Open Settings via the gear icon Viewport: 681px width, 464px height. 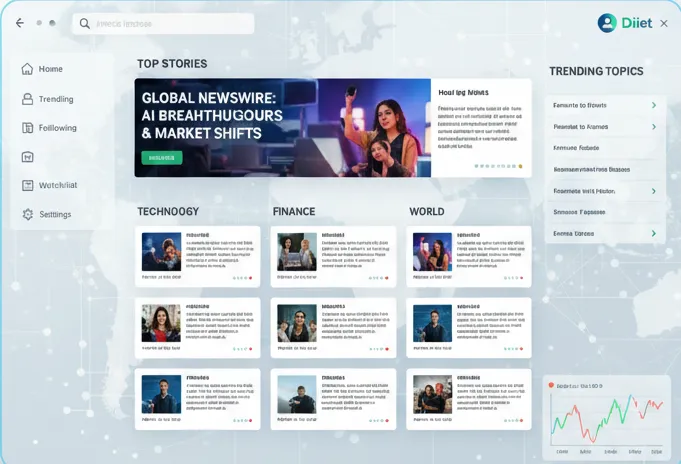pyautogui.click(x=28, y=214)
